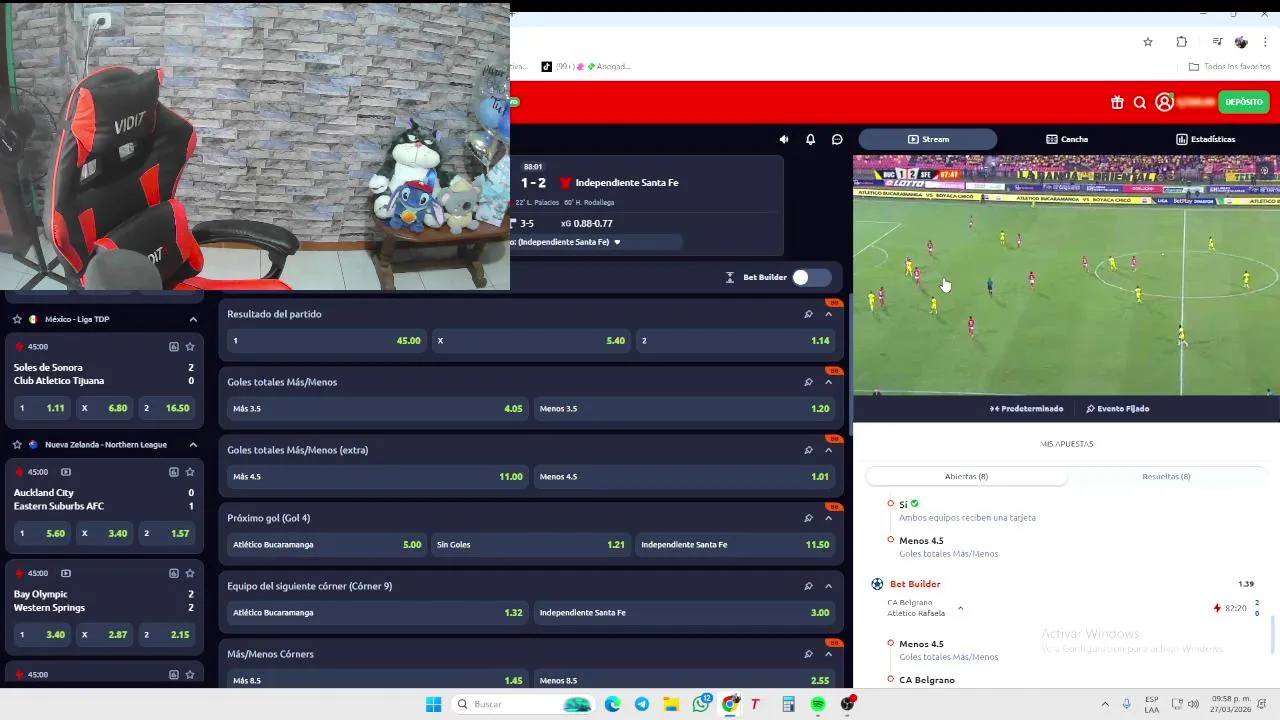
Task: Open the site search magnifier
Action: (1140, 102)
